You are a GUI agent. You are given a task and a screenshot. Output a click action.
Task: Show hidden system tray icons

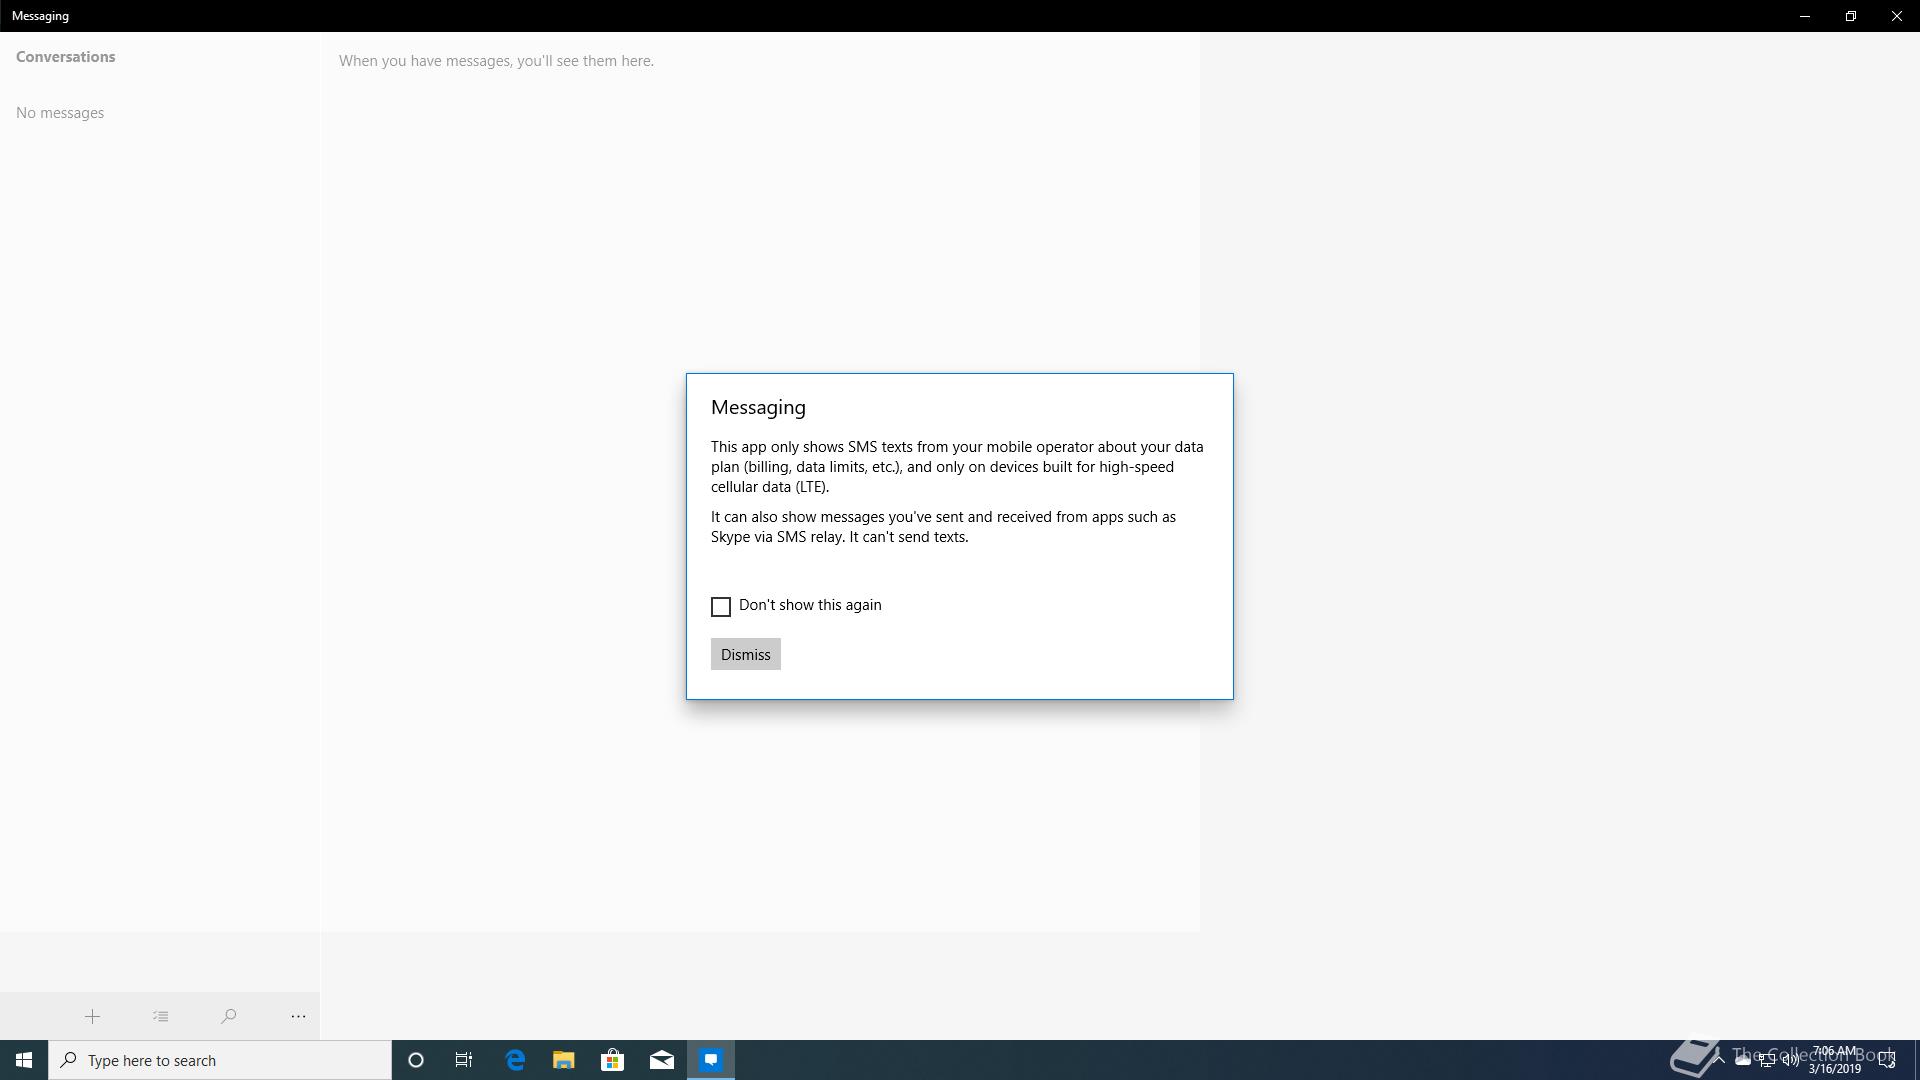pyautogui.click(x=1718, y=1060)
